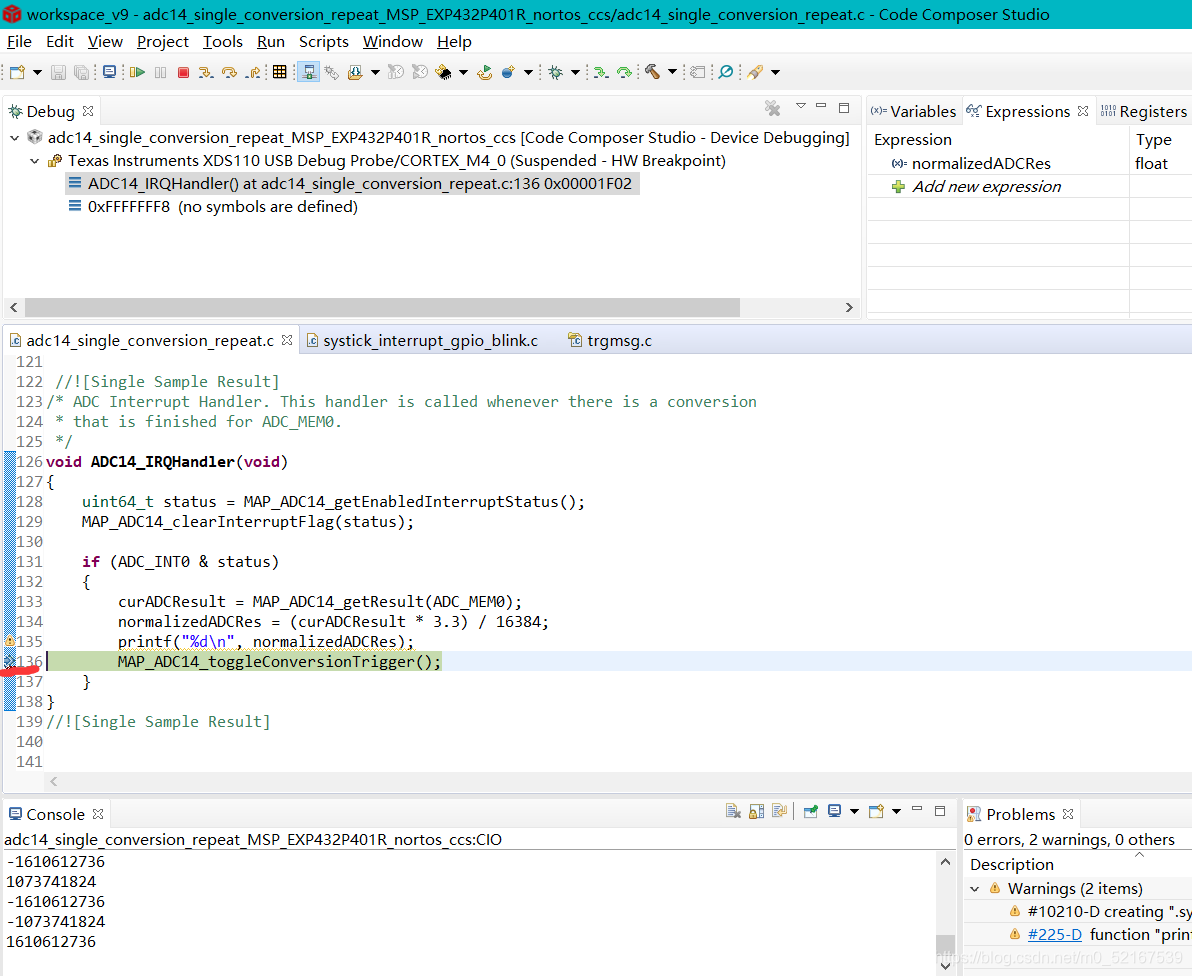Click the Clear Console icon
1192x976 pixels.
(733, 811)
